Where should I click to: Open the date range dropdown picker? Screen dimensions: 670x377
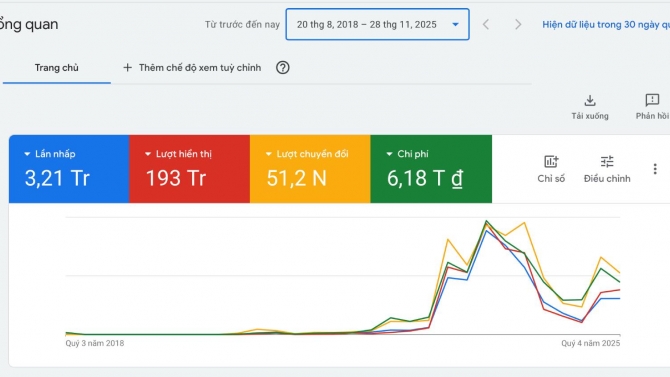(377, 24)
